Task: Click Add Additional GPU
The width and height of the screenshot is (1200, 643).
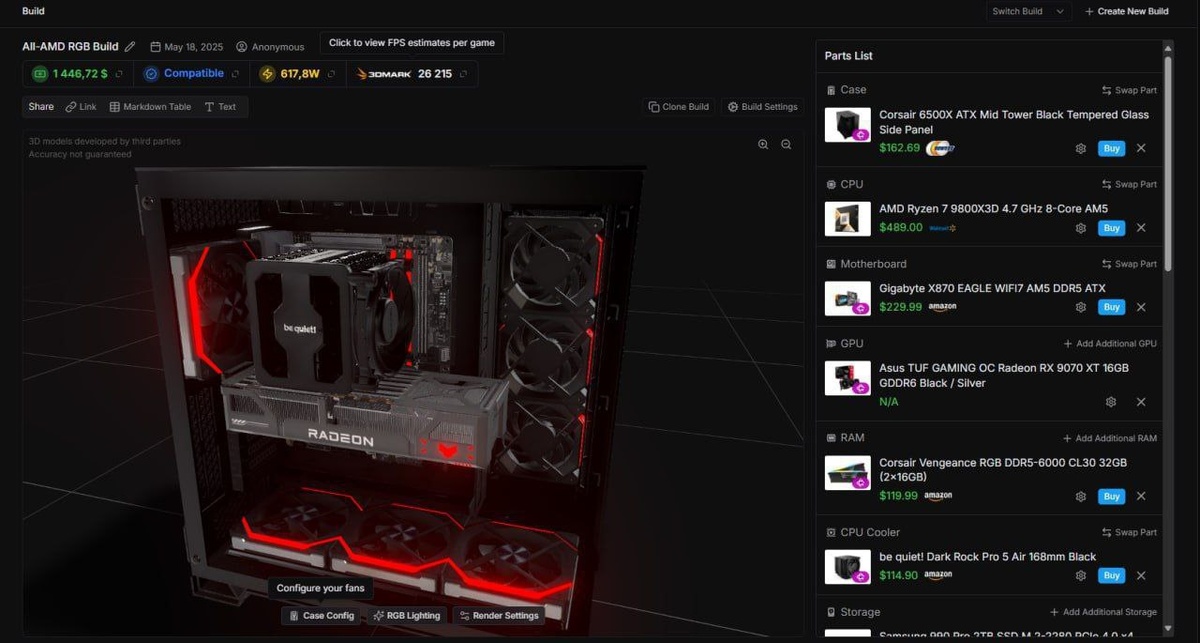Action: 1110,343
